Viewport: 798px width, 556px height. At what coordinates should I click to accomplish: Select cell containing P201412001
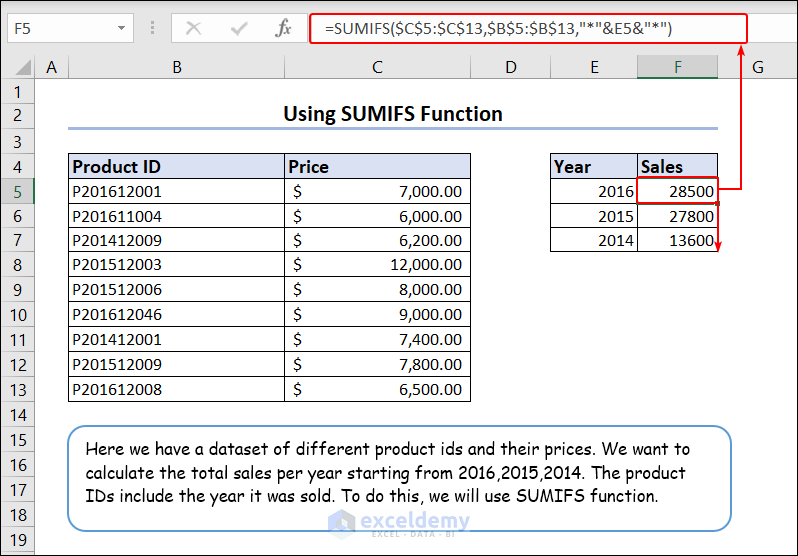point(177,340)
